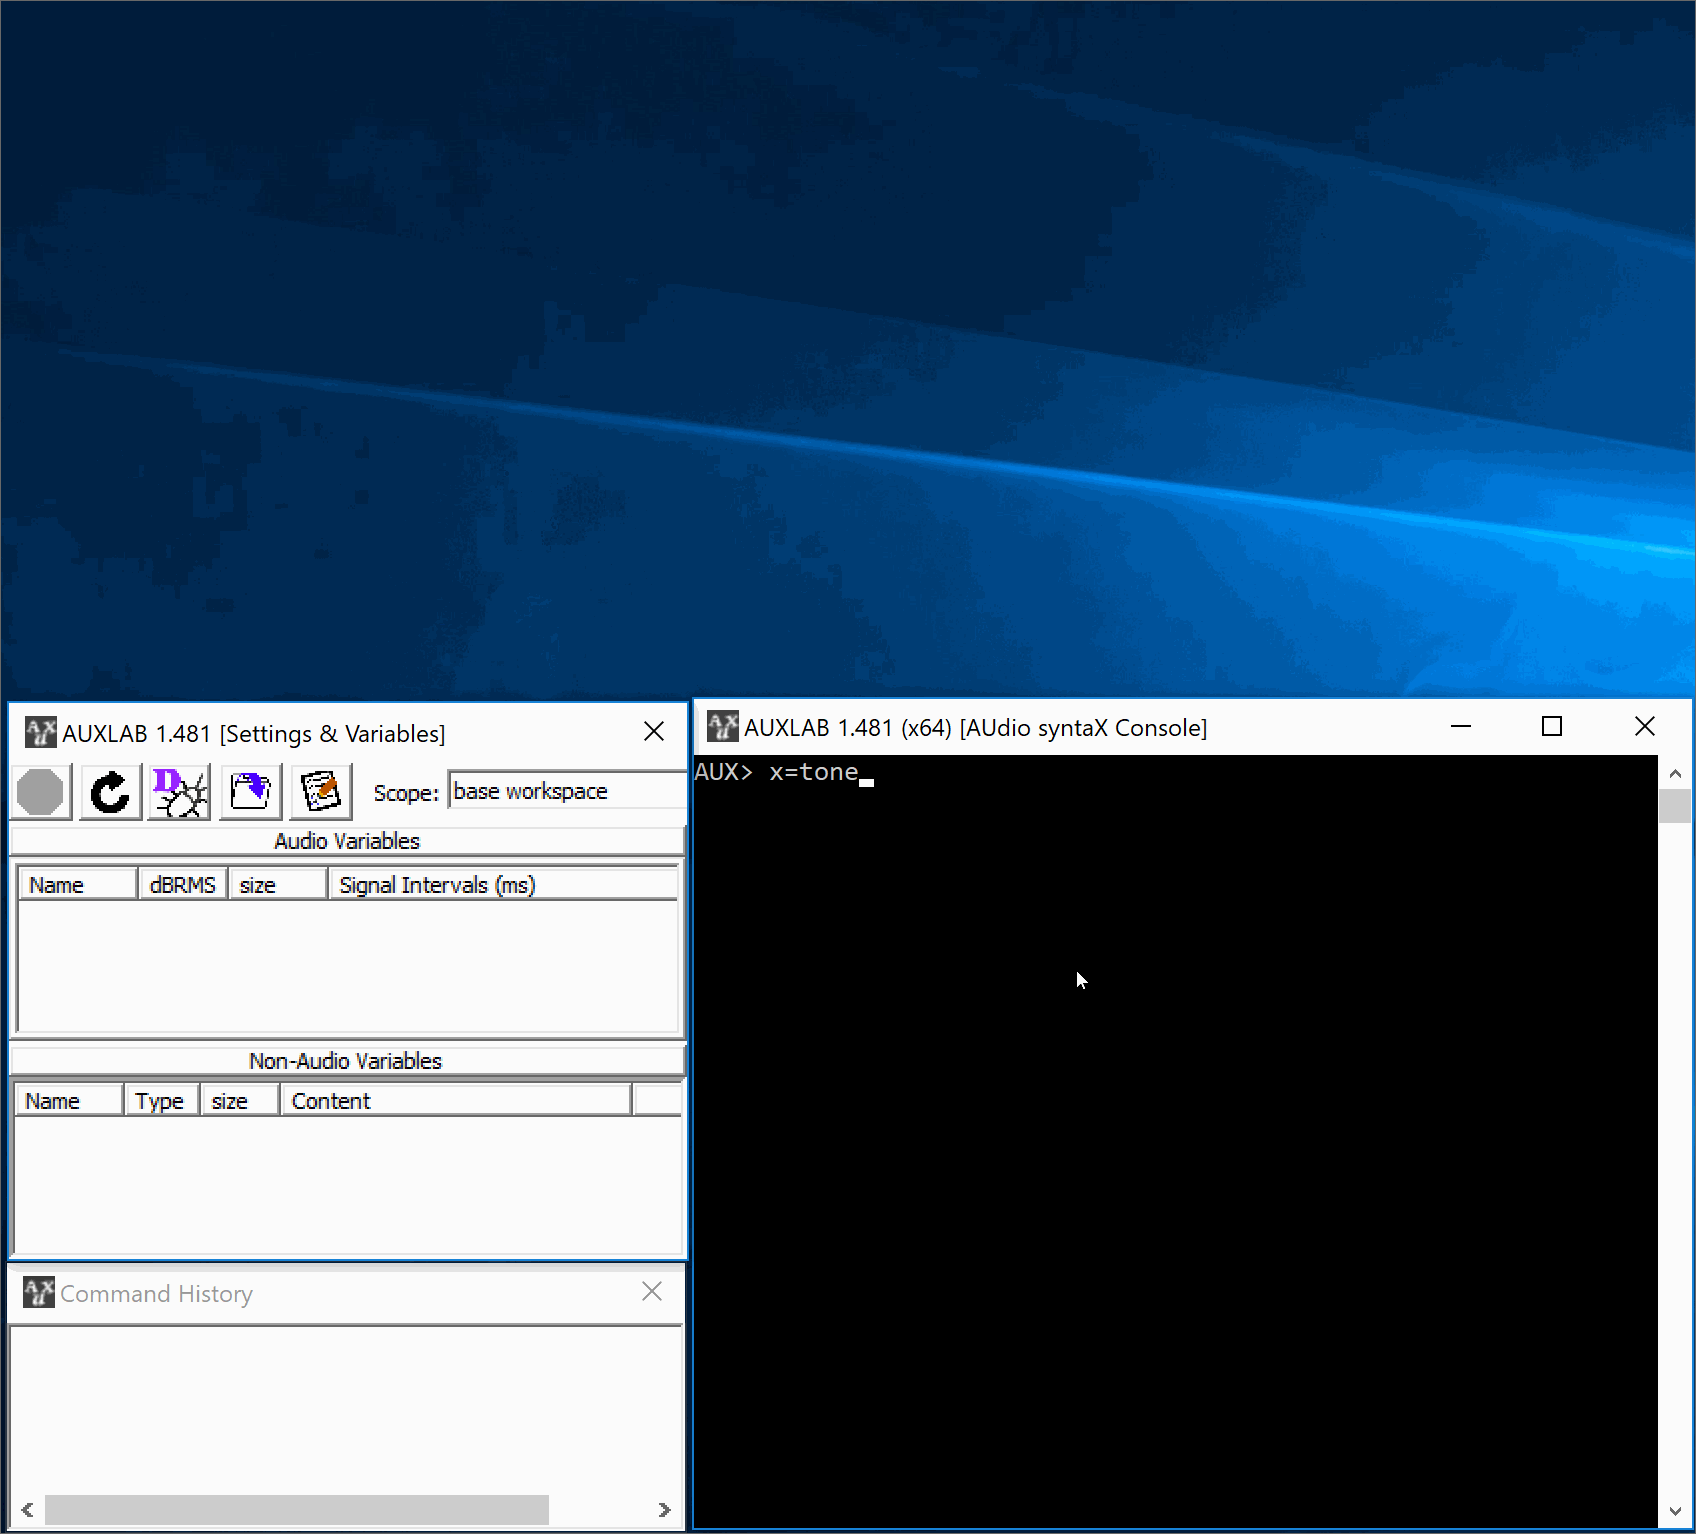Click the AUXLAB icon in Settings & Variables title
Image resolution: width=1696 pixels, height=1534 pixels.
point(40,733)
